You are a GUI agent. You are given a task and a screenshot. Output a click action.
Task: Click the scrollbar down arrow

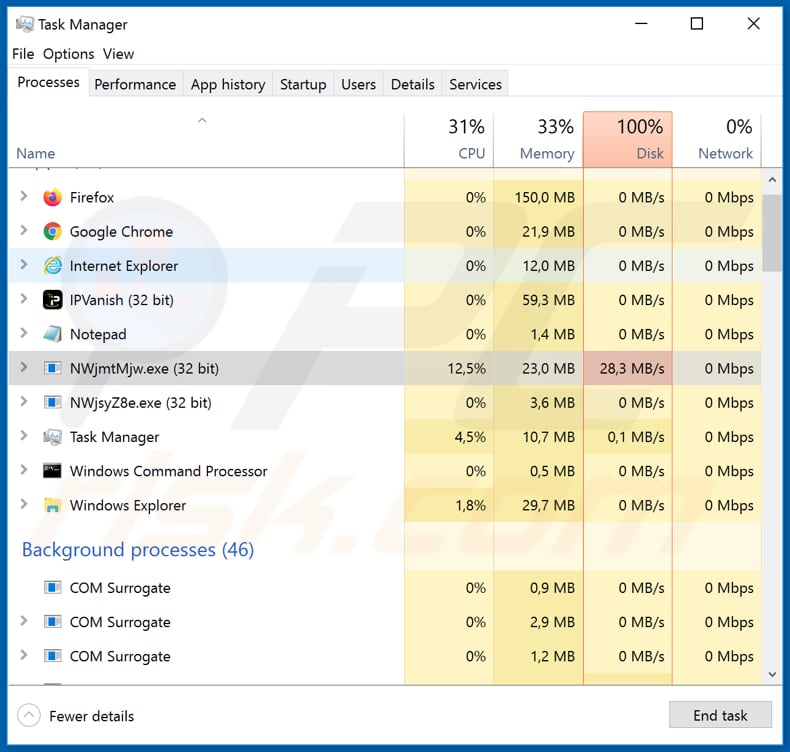772,674
